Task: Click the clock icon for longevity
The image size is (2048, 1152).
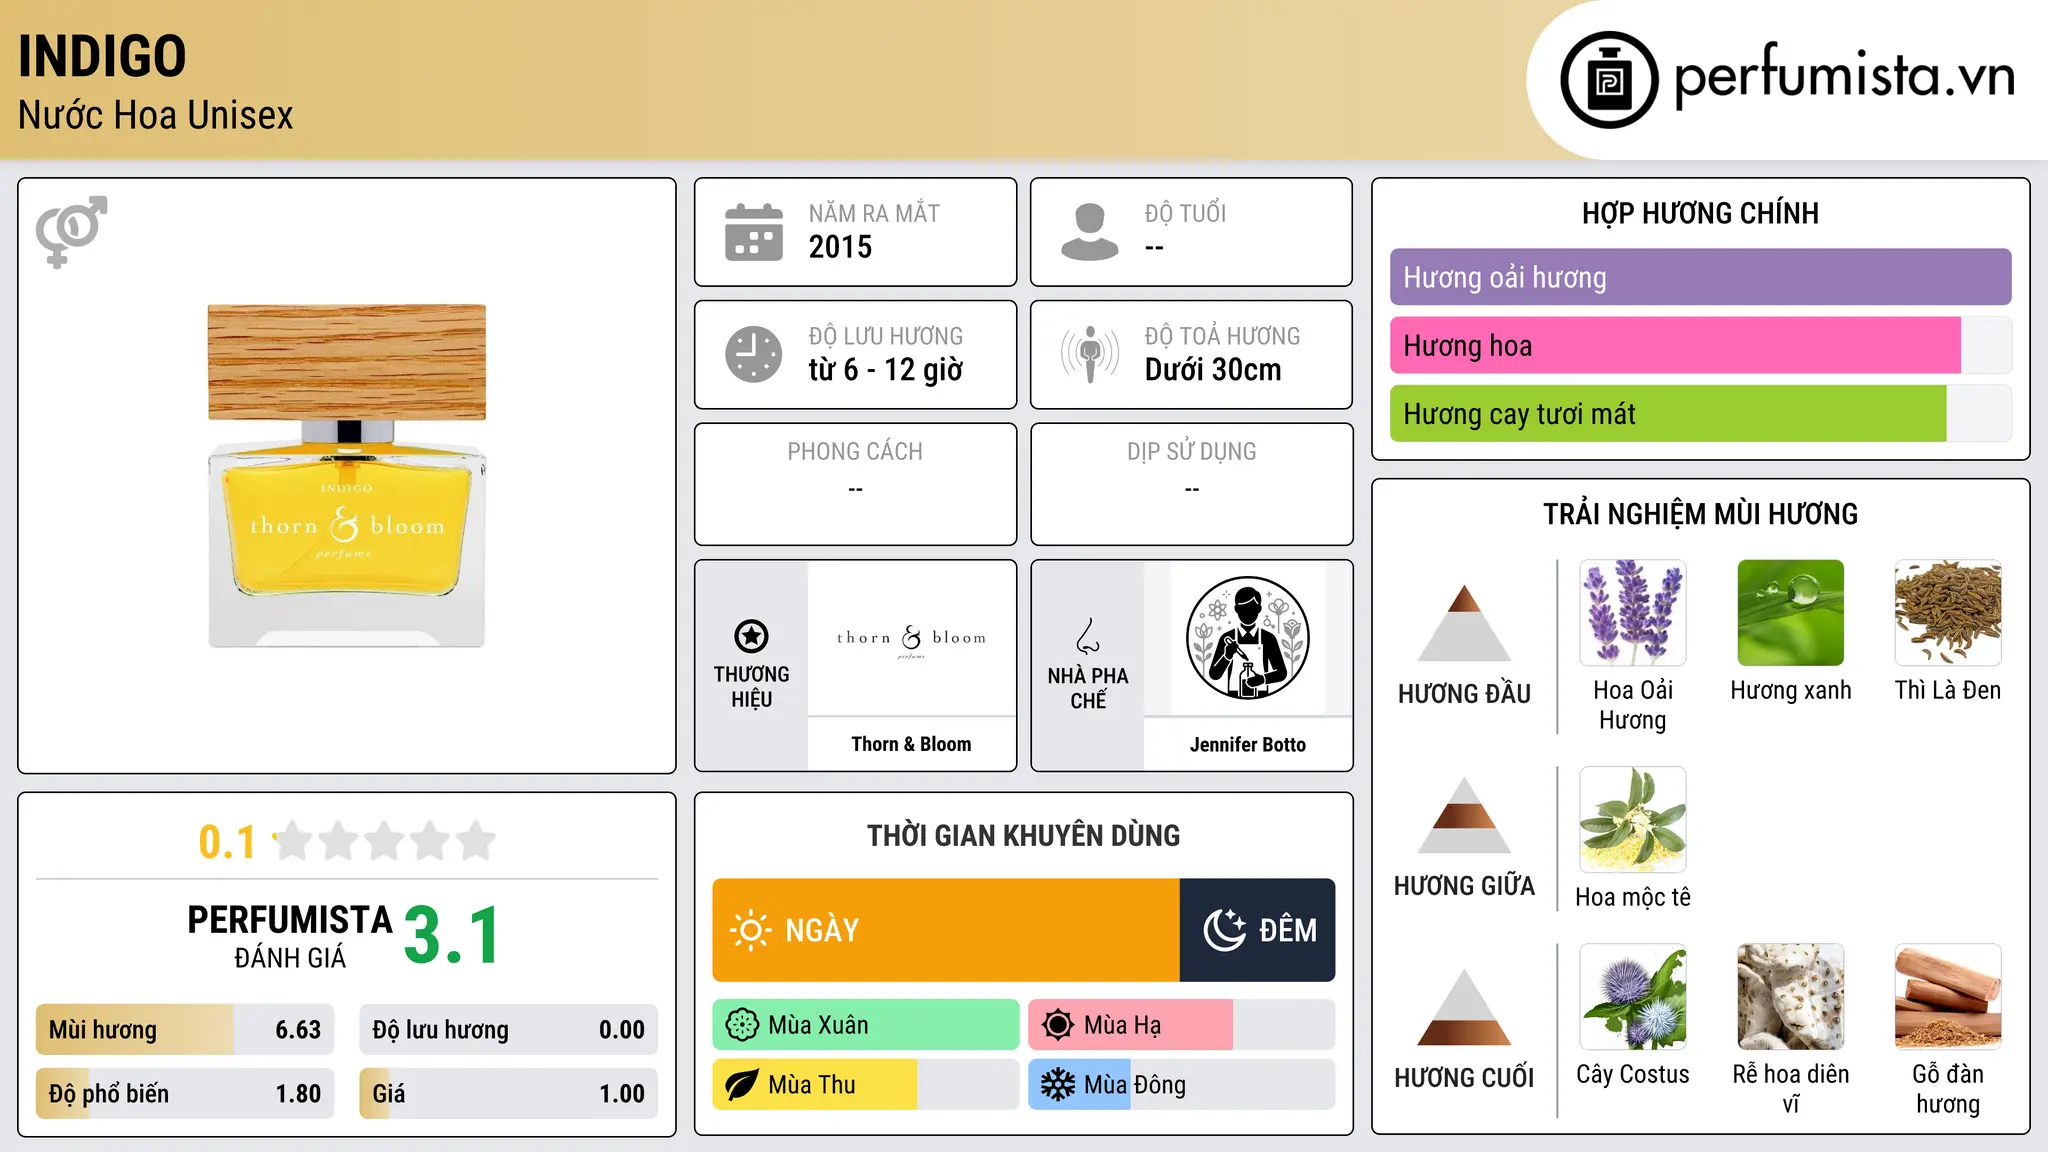Action: coord(754,354)
